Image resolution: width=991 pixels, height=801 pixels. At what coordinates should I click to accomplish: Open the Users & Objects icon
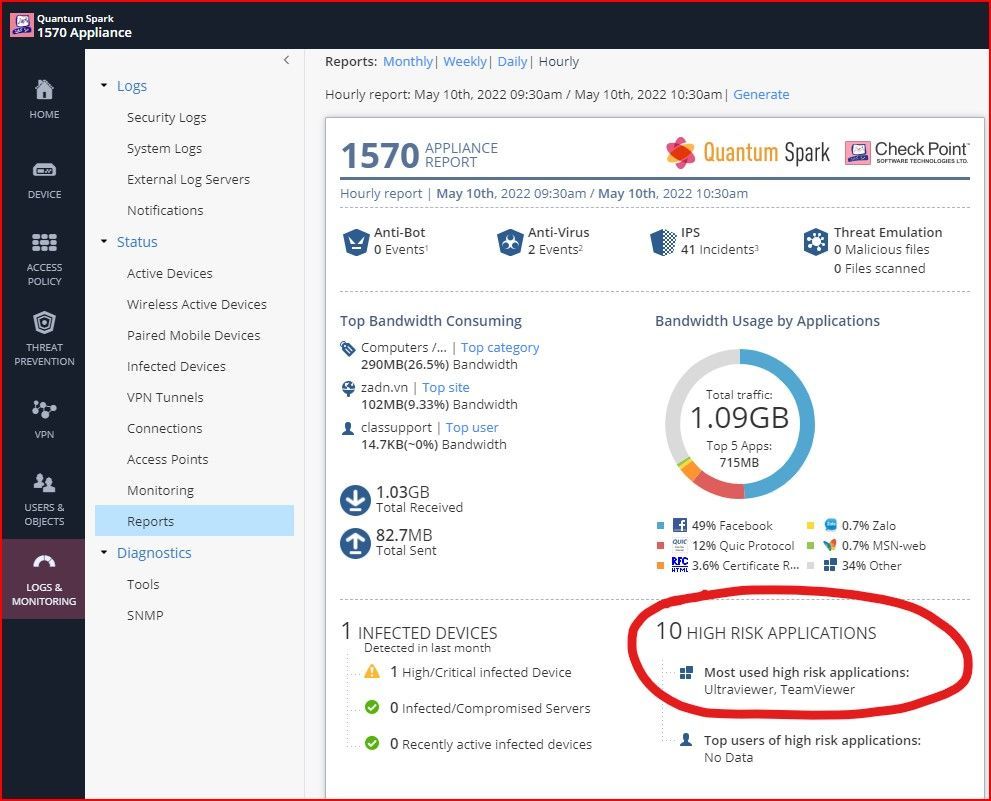pos(44,482)
